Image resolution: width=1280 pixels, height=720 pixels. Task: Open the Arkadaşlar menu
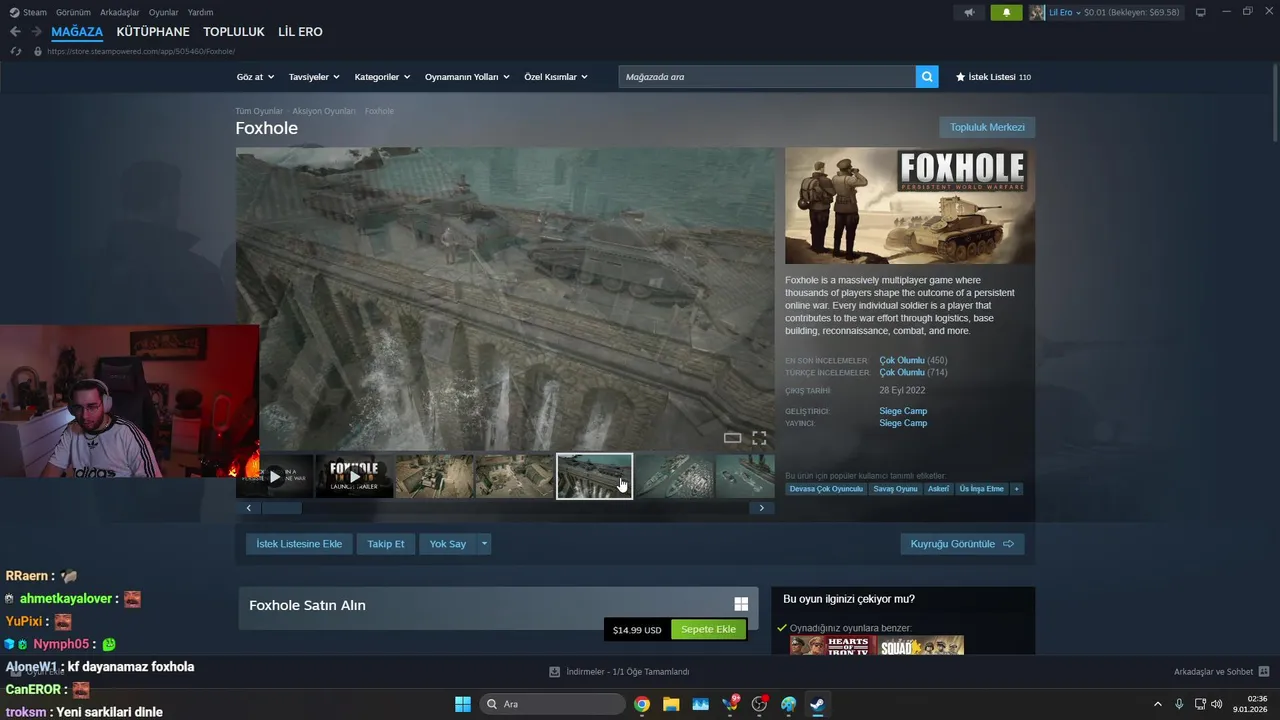(120, 13)
